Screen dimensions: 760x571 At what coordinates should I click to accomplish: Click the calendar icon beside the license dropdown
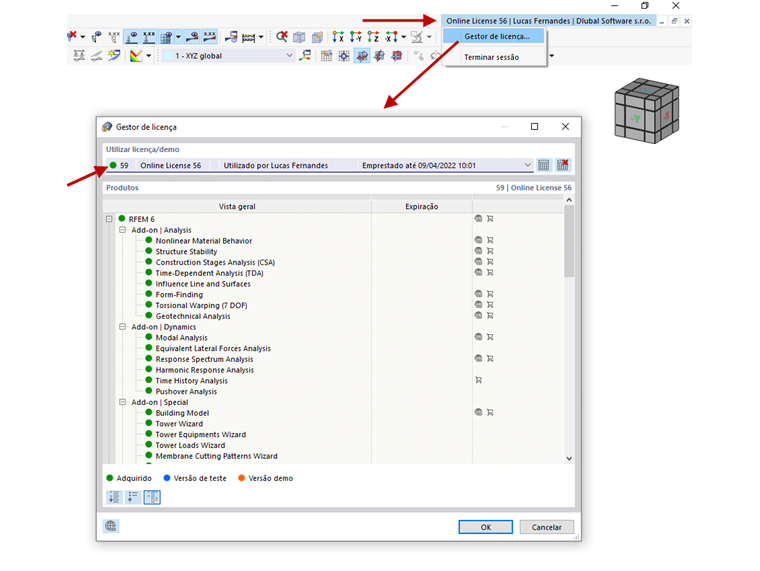(544, 165)
